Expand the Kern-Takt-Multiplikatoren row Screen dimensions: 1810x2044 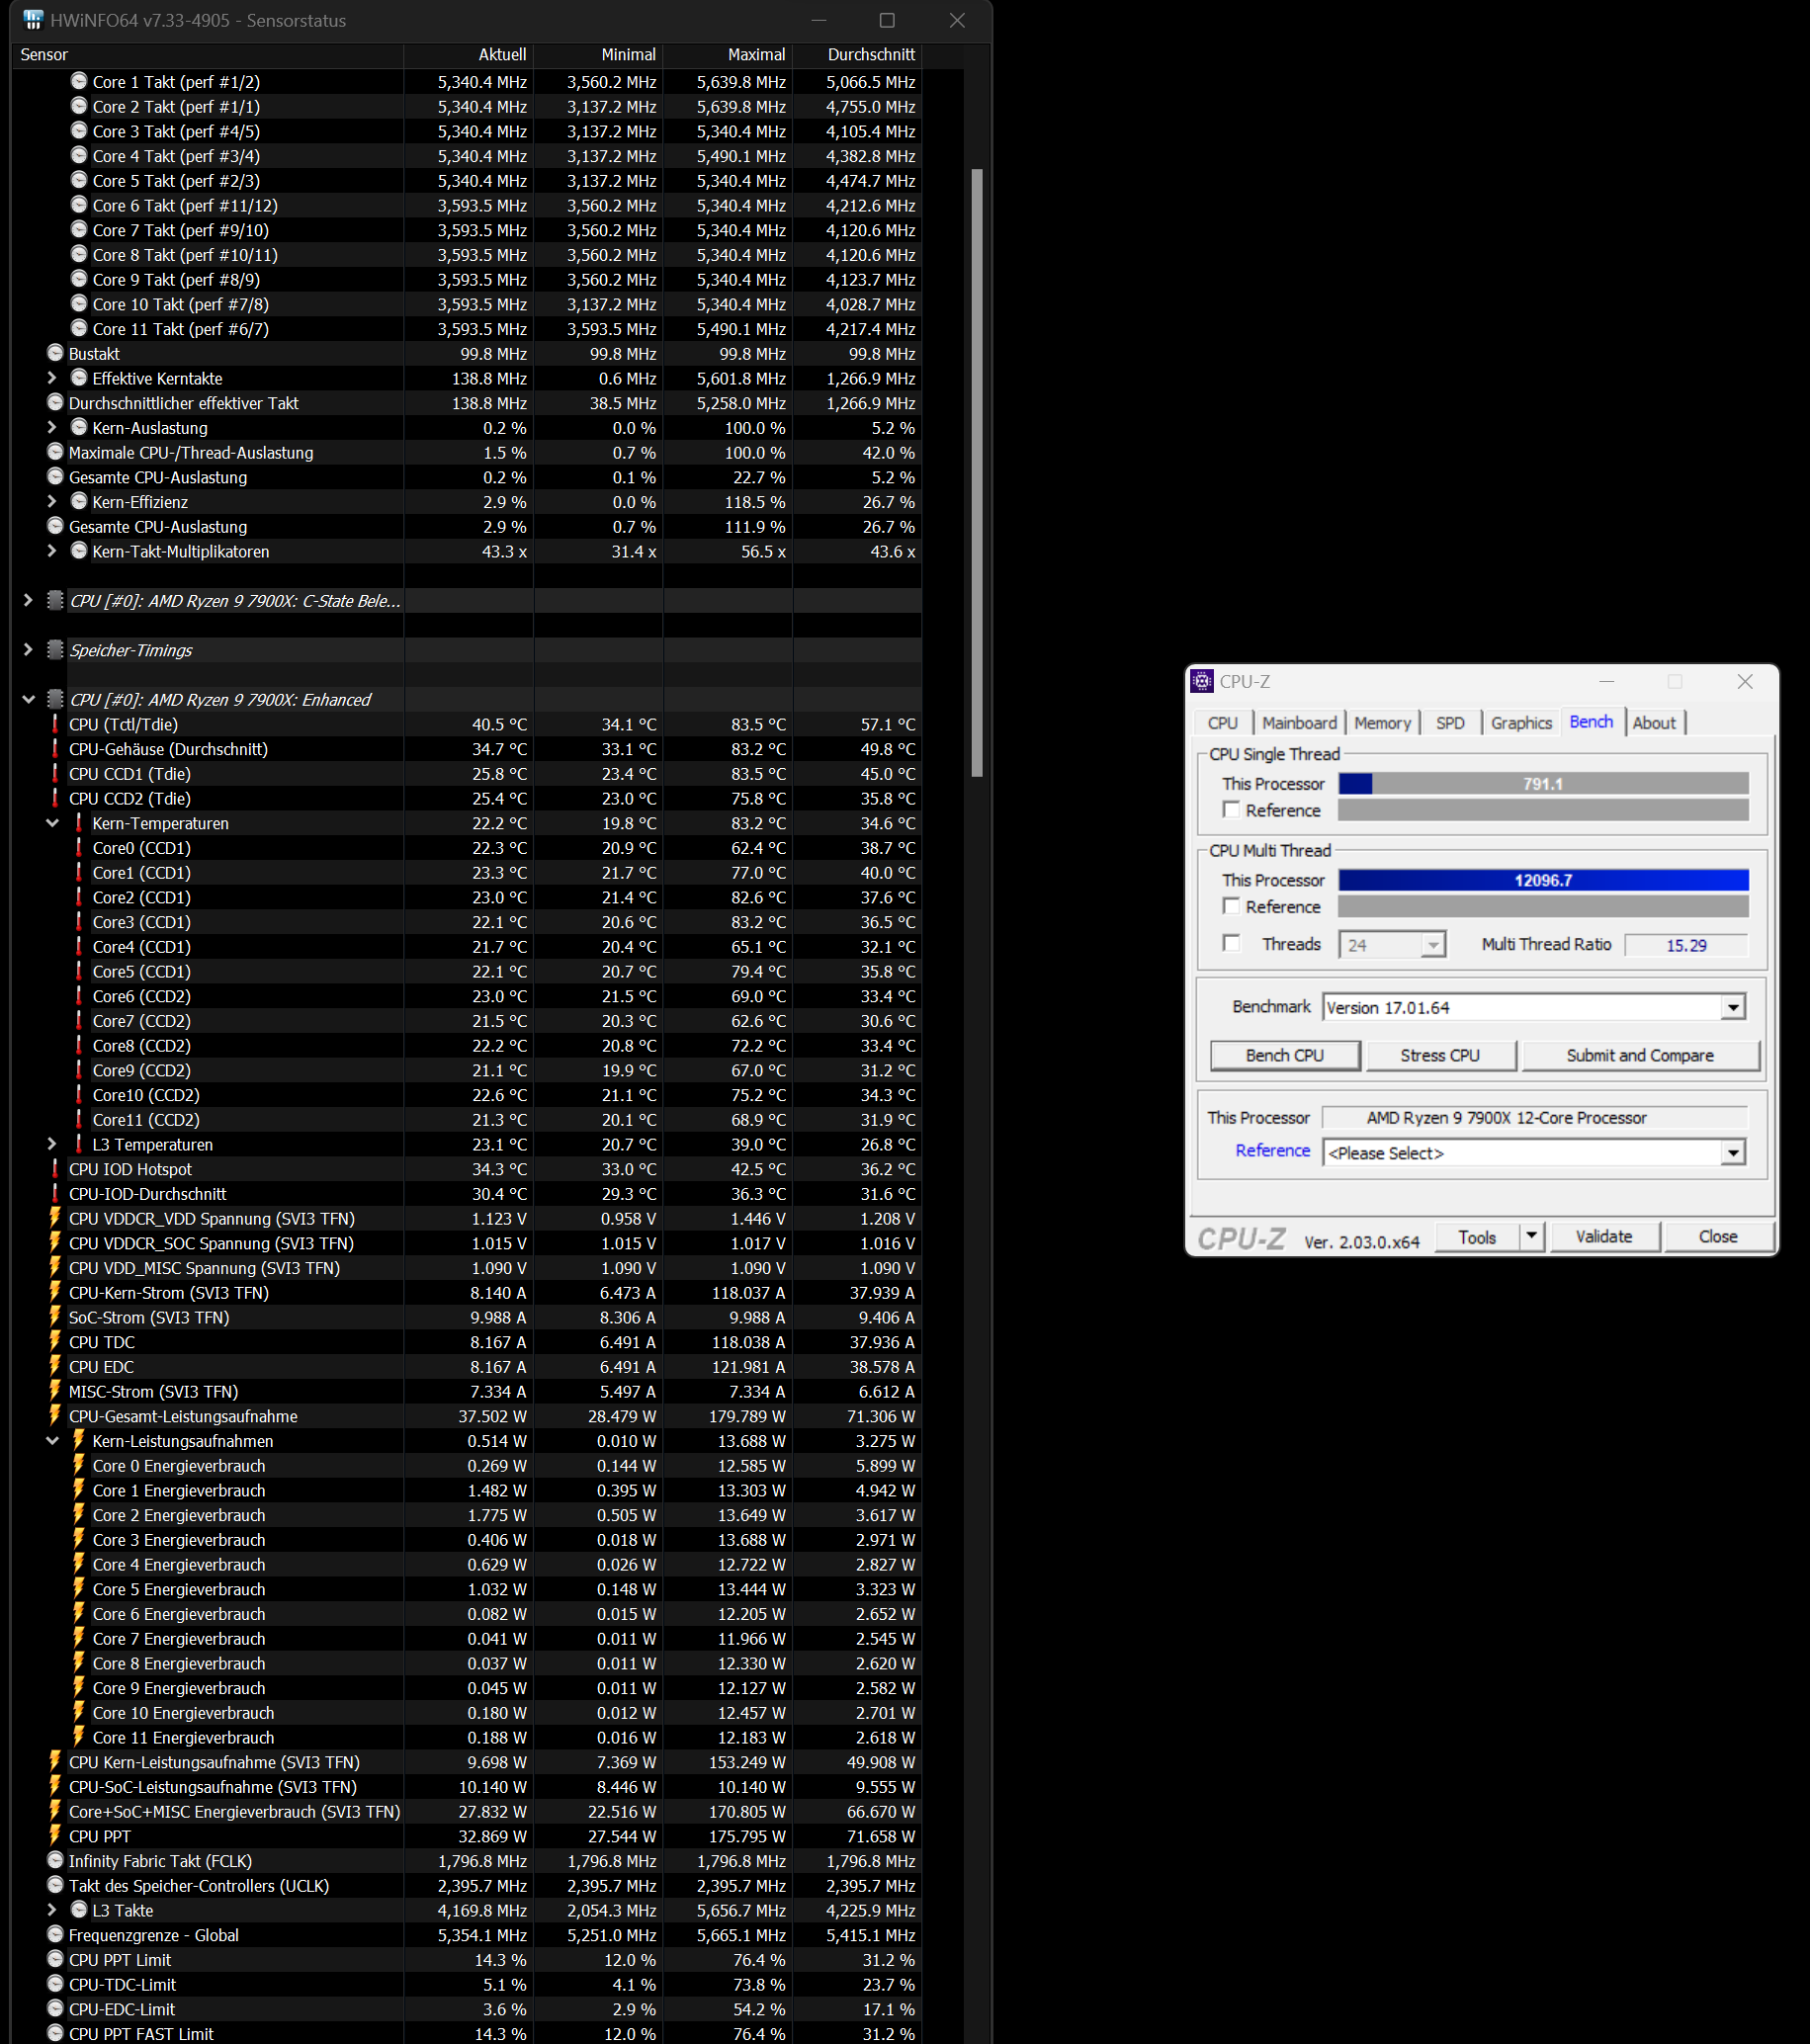(52, 551)
